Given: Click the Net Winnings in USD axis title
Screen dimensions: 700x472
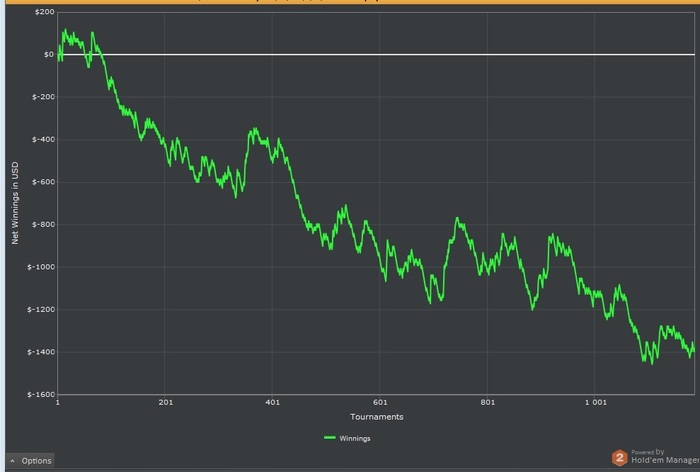Looking at the screenshot, I should coord(15,203).
